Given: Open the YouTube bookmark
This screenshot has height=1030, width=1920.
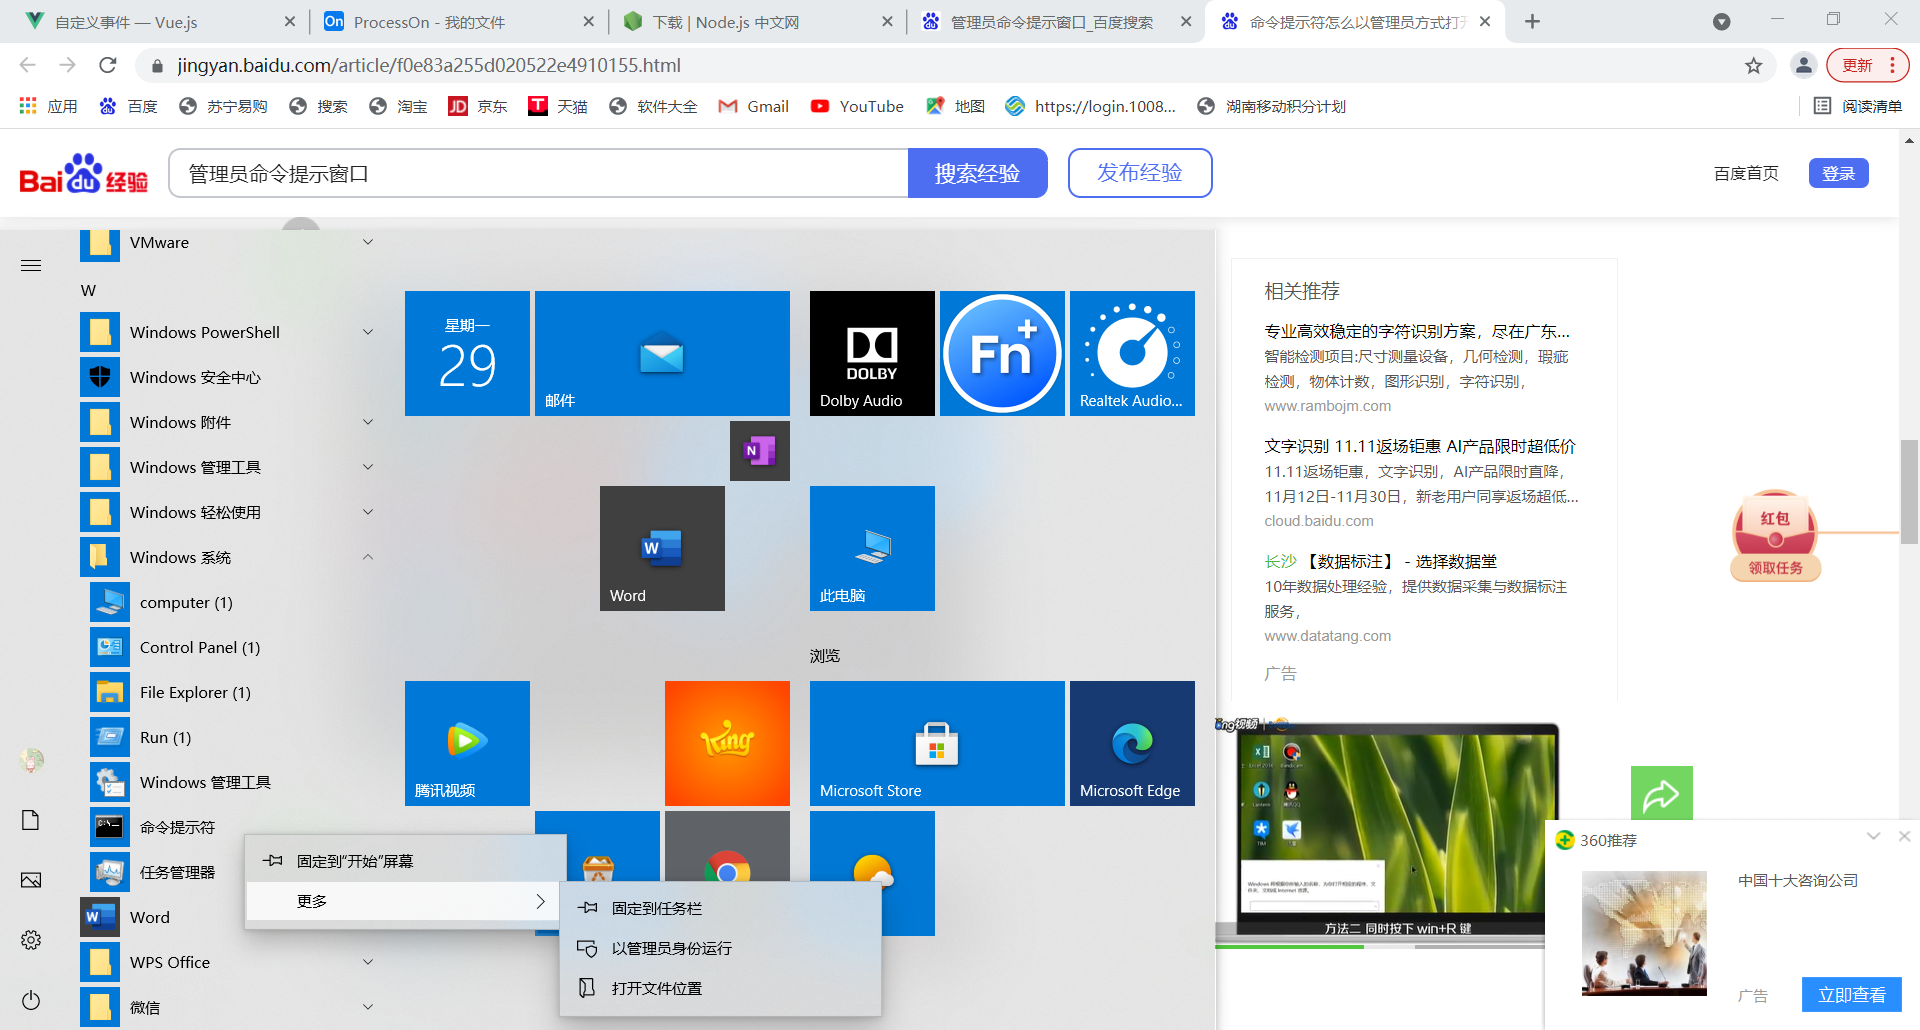Looking at the screenshot, I should (x=857, y=106).
